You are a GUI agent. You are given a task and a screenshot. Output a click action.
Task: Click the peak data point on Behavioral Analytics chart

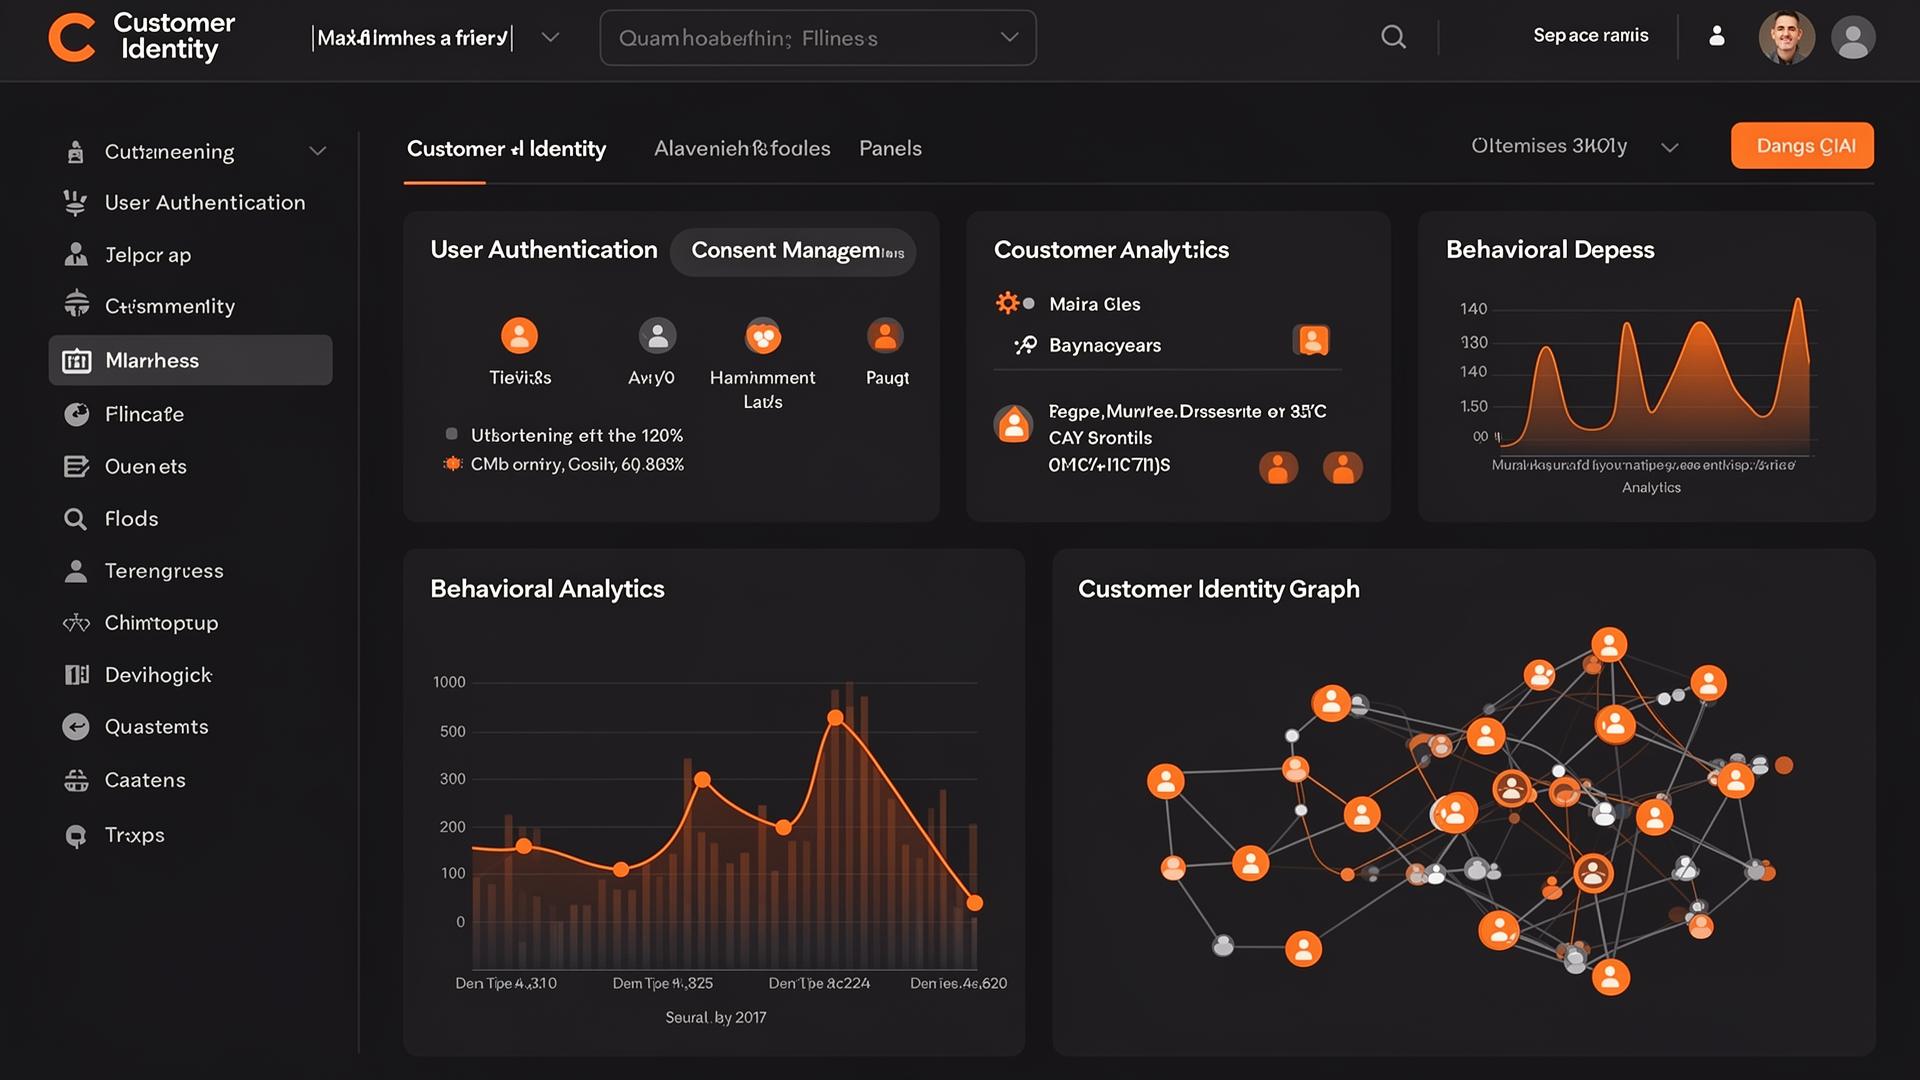835,718
